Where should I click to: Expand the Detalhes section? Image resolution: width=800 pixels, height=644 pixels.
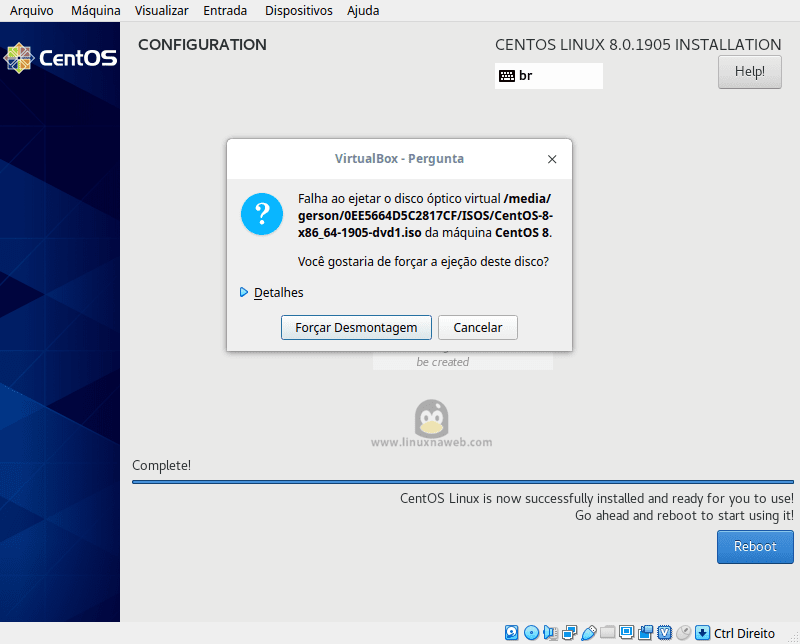coord(271,292)
